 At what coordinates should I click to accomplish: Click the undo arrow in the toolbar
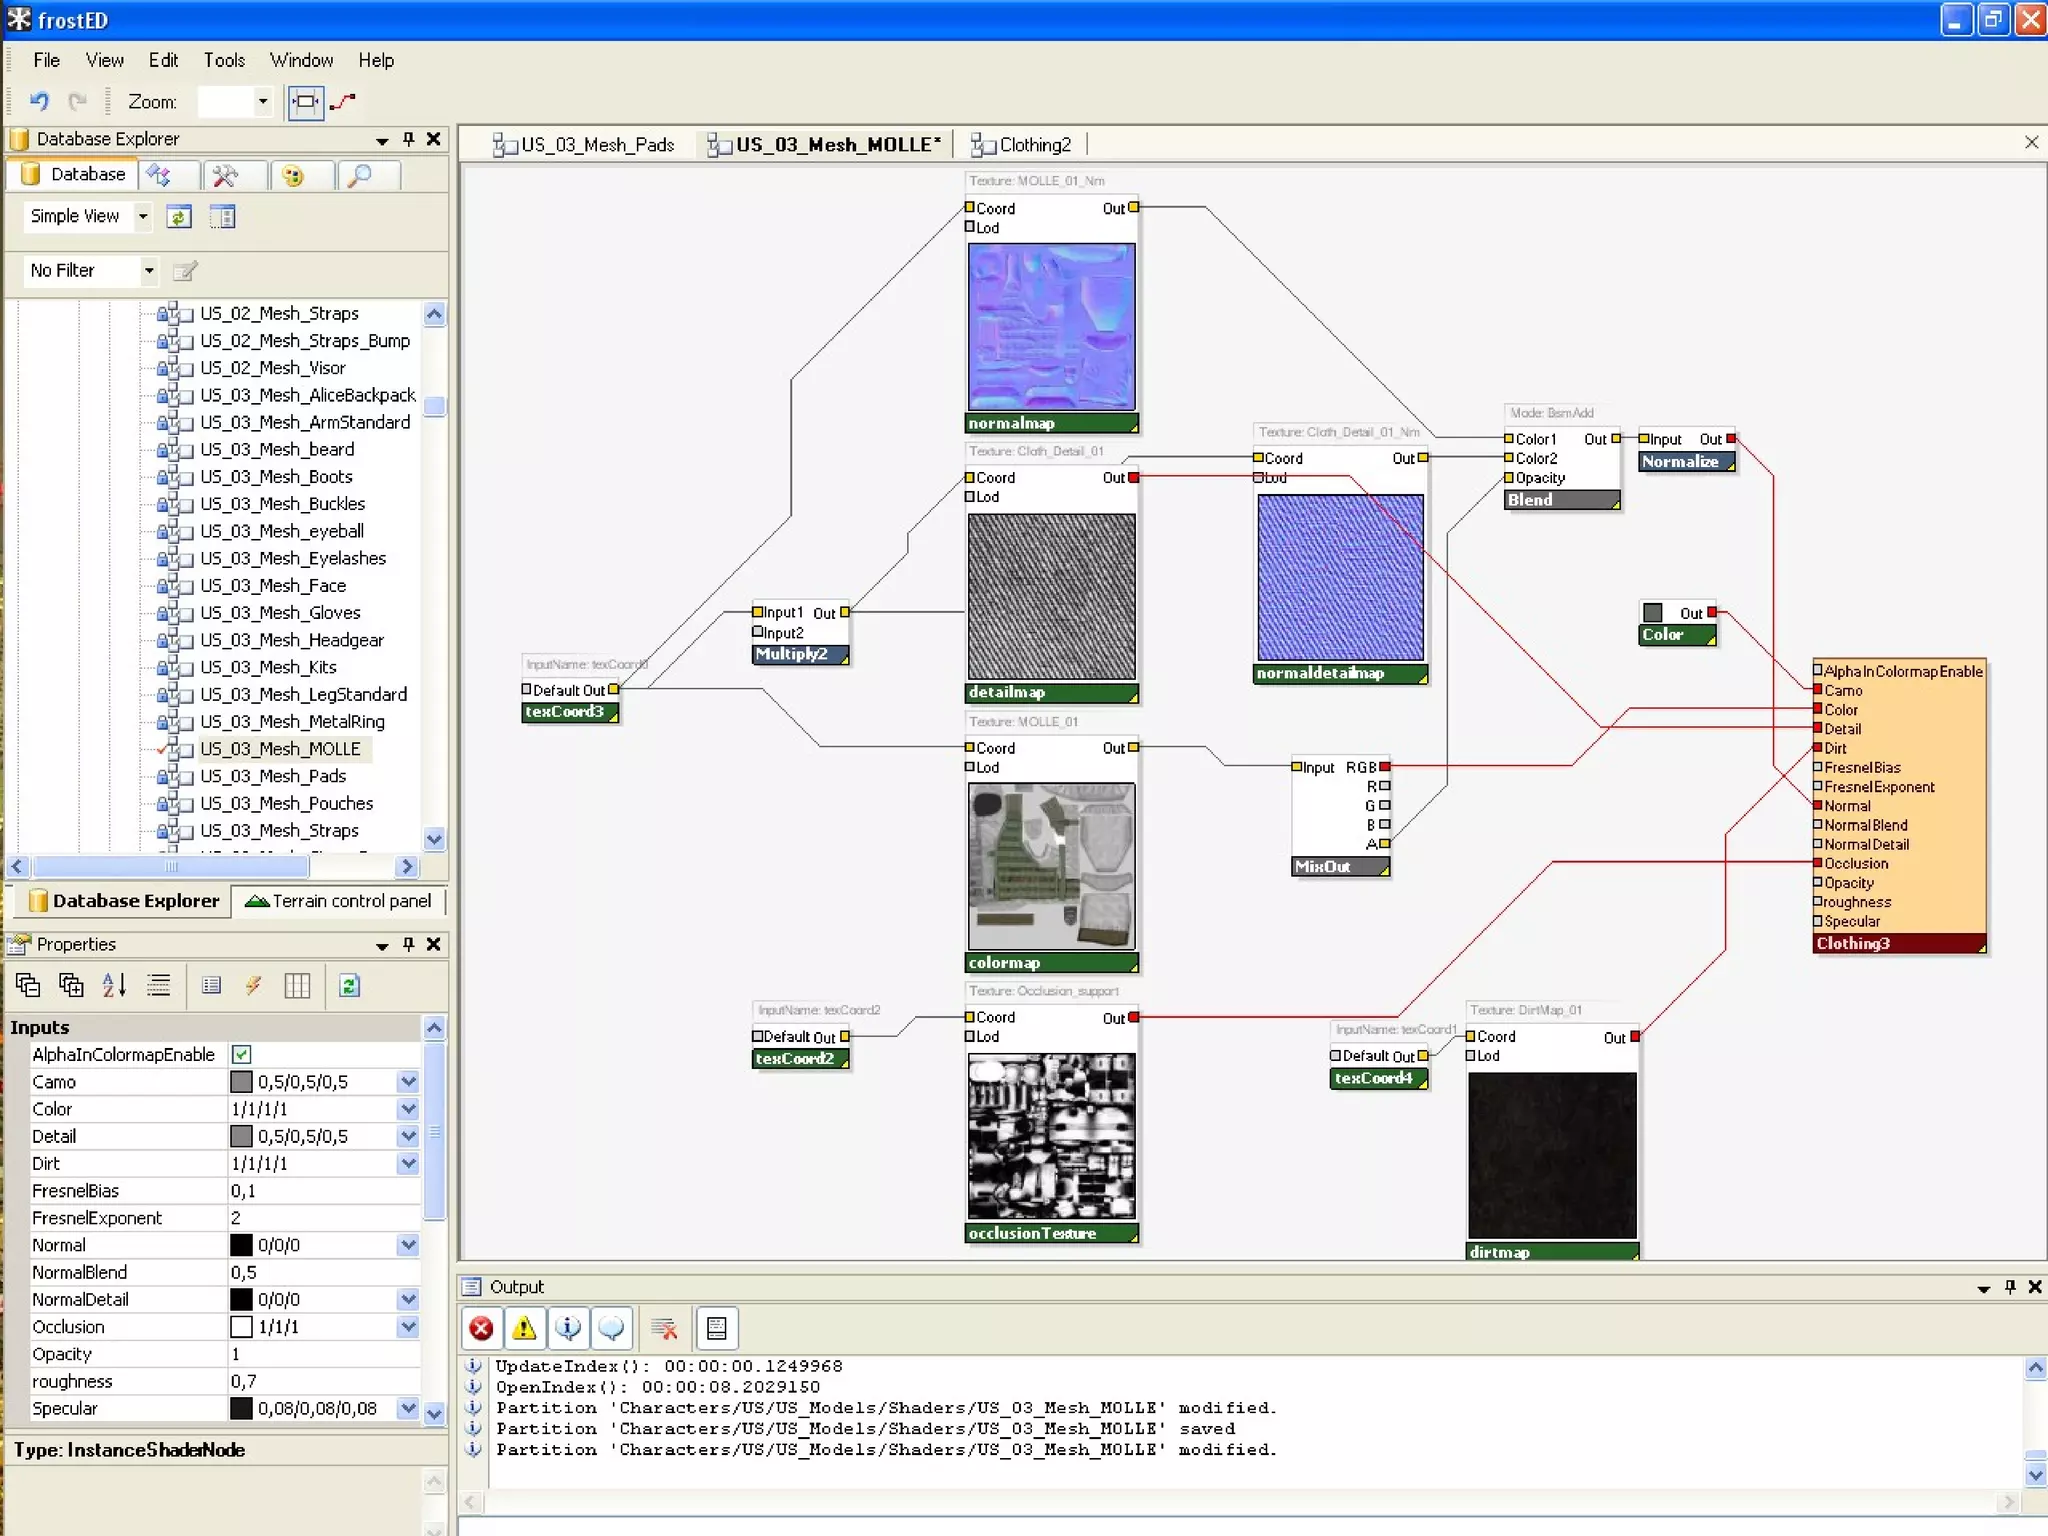coord(39,101)
